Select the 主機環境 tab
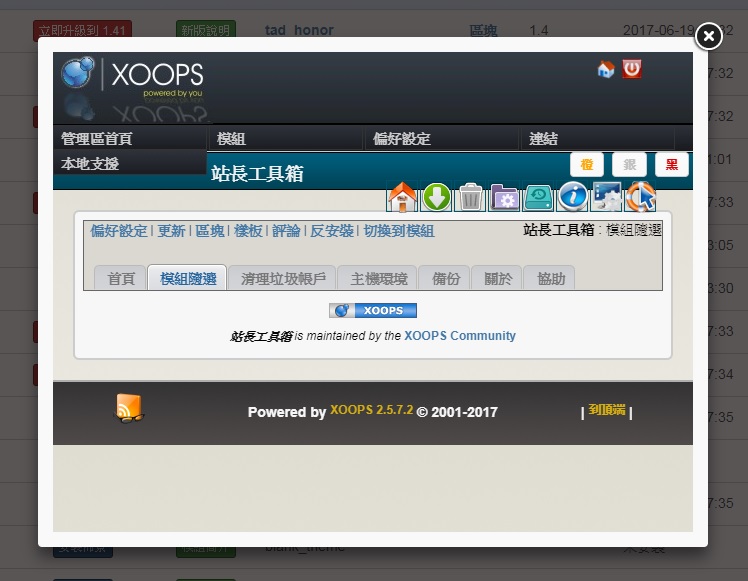 pyautogui.click(x=378, y=278)
